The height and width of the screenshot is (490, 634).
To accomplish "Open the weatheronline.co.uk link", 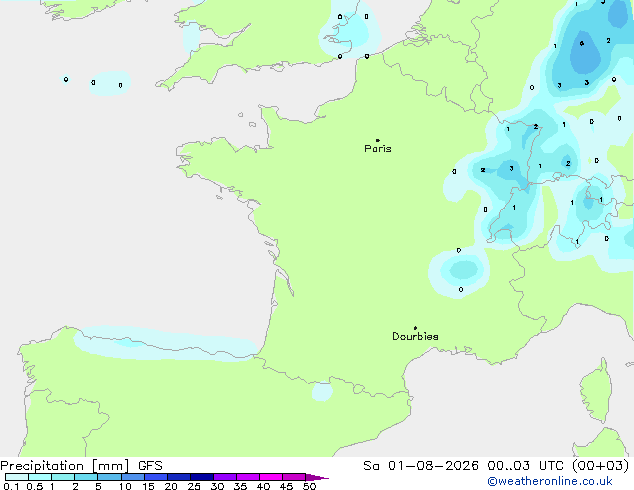I will tap(550, 481).
